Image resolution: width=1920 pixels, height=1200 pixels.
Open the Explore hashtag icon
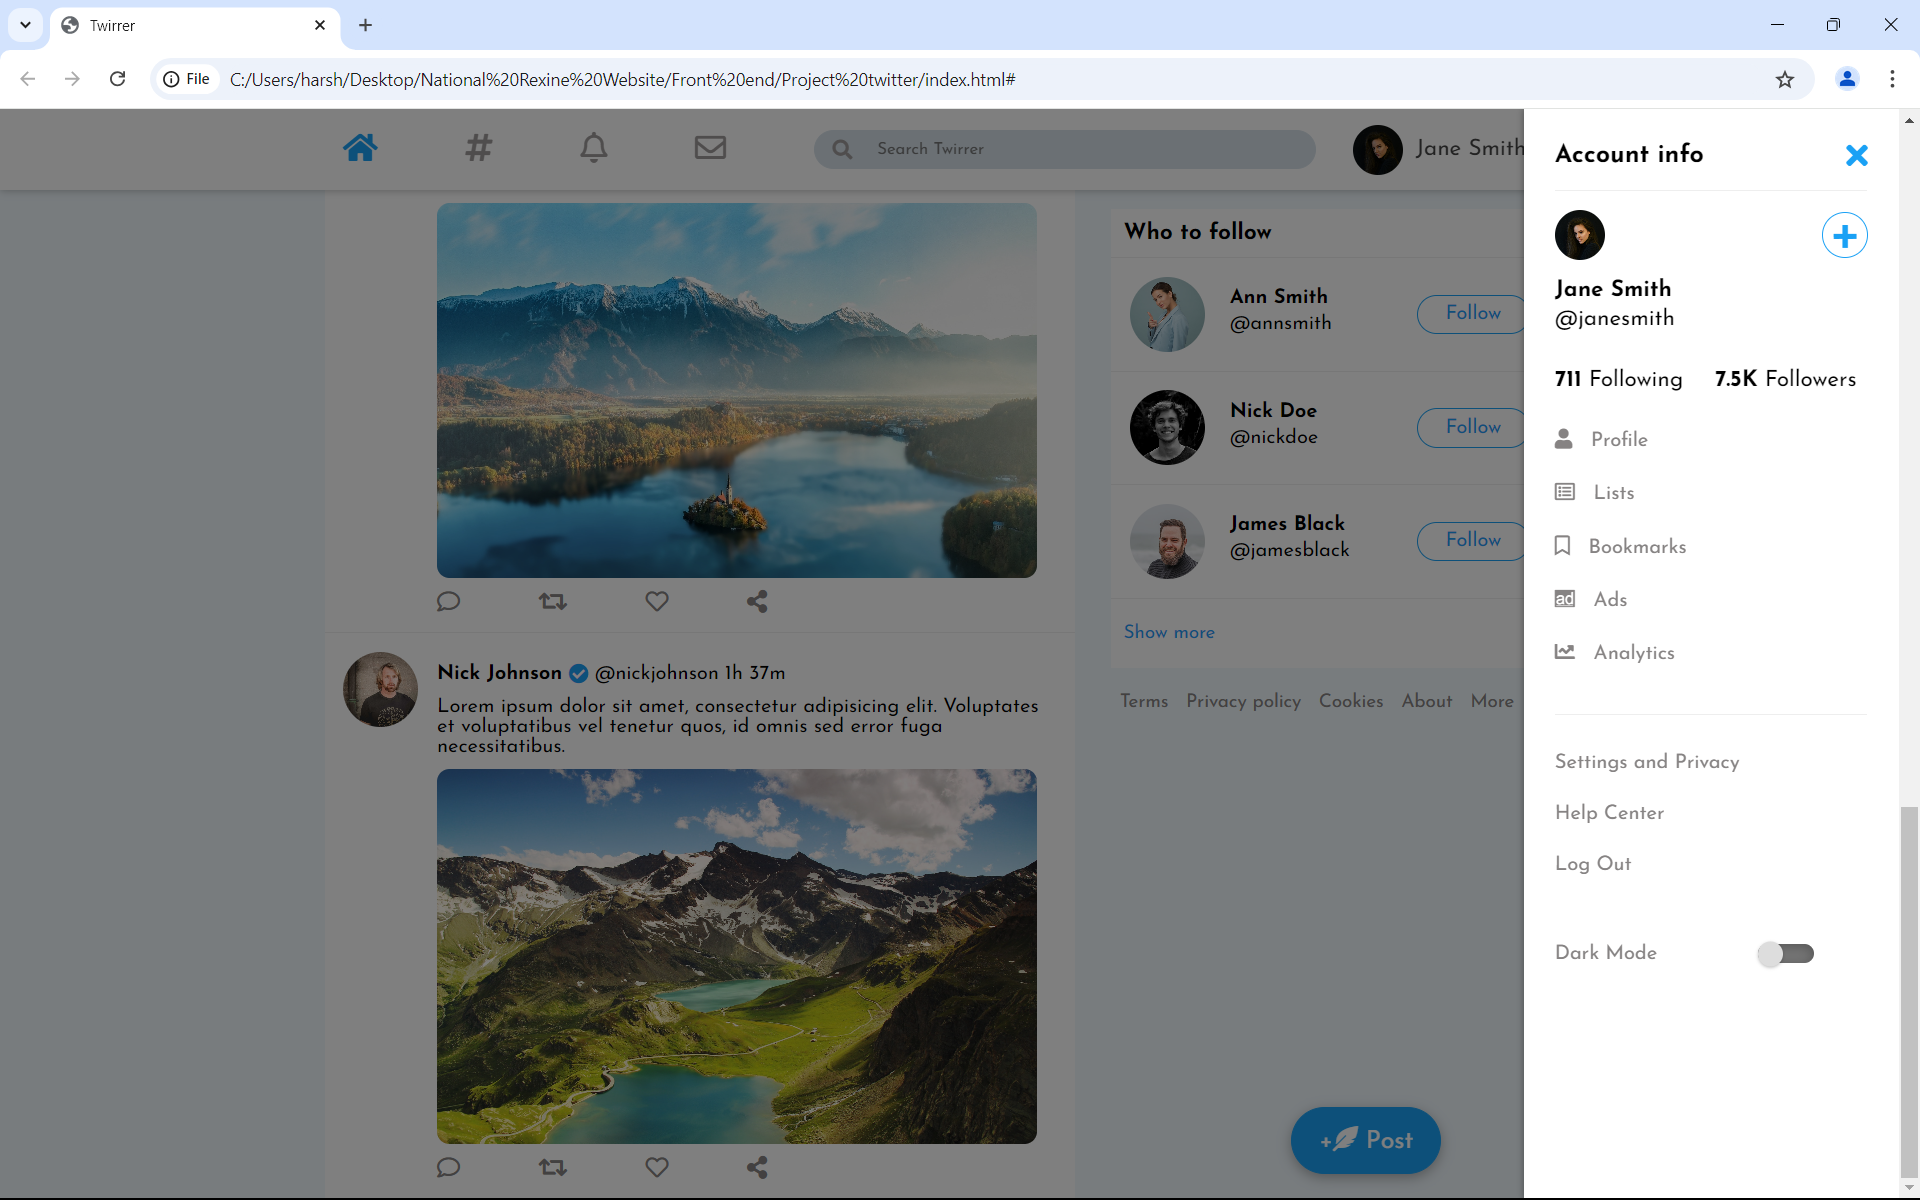pos(479,148)
